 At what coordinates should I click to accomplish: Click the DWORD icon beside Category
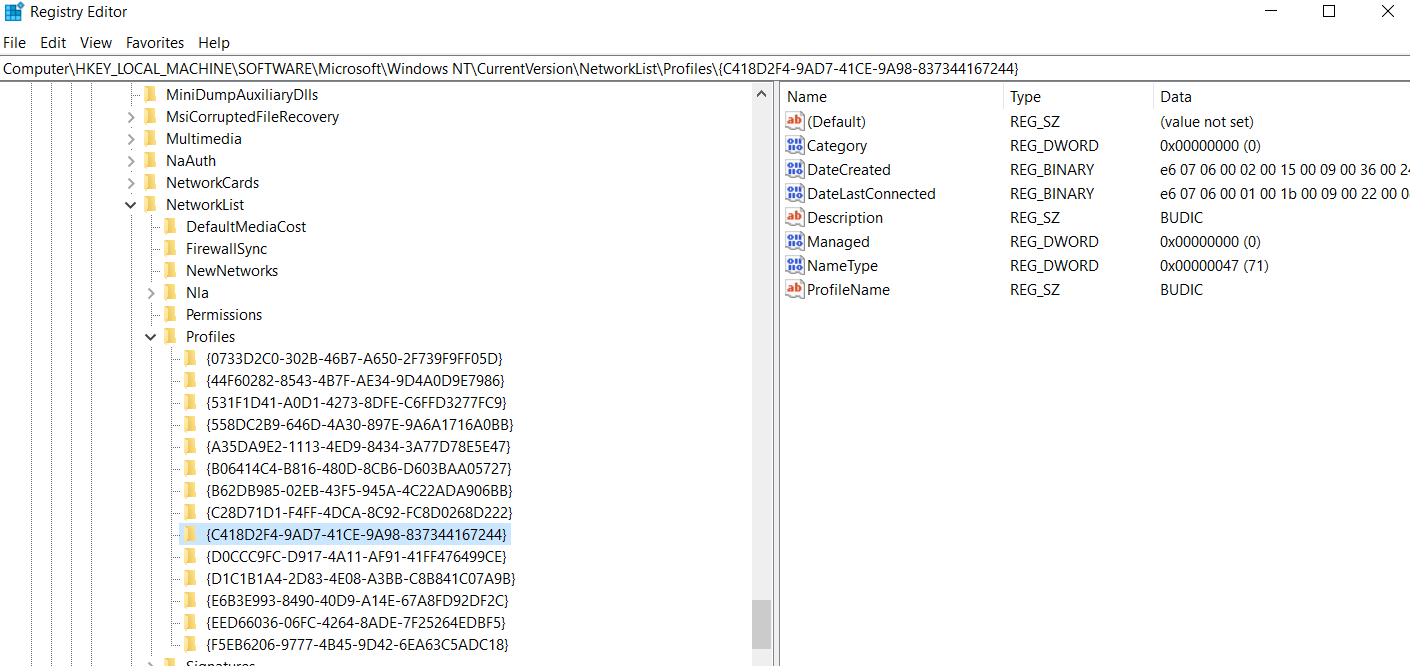795,145
